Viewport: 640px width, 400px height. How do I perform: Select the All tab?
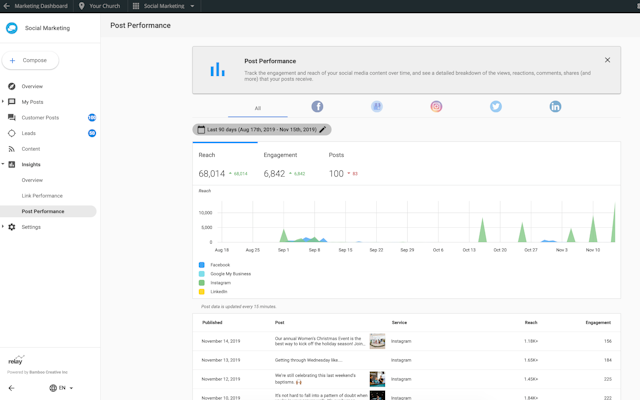(x=257, y=108)
